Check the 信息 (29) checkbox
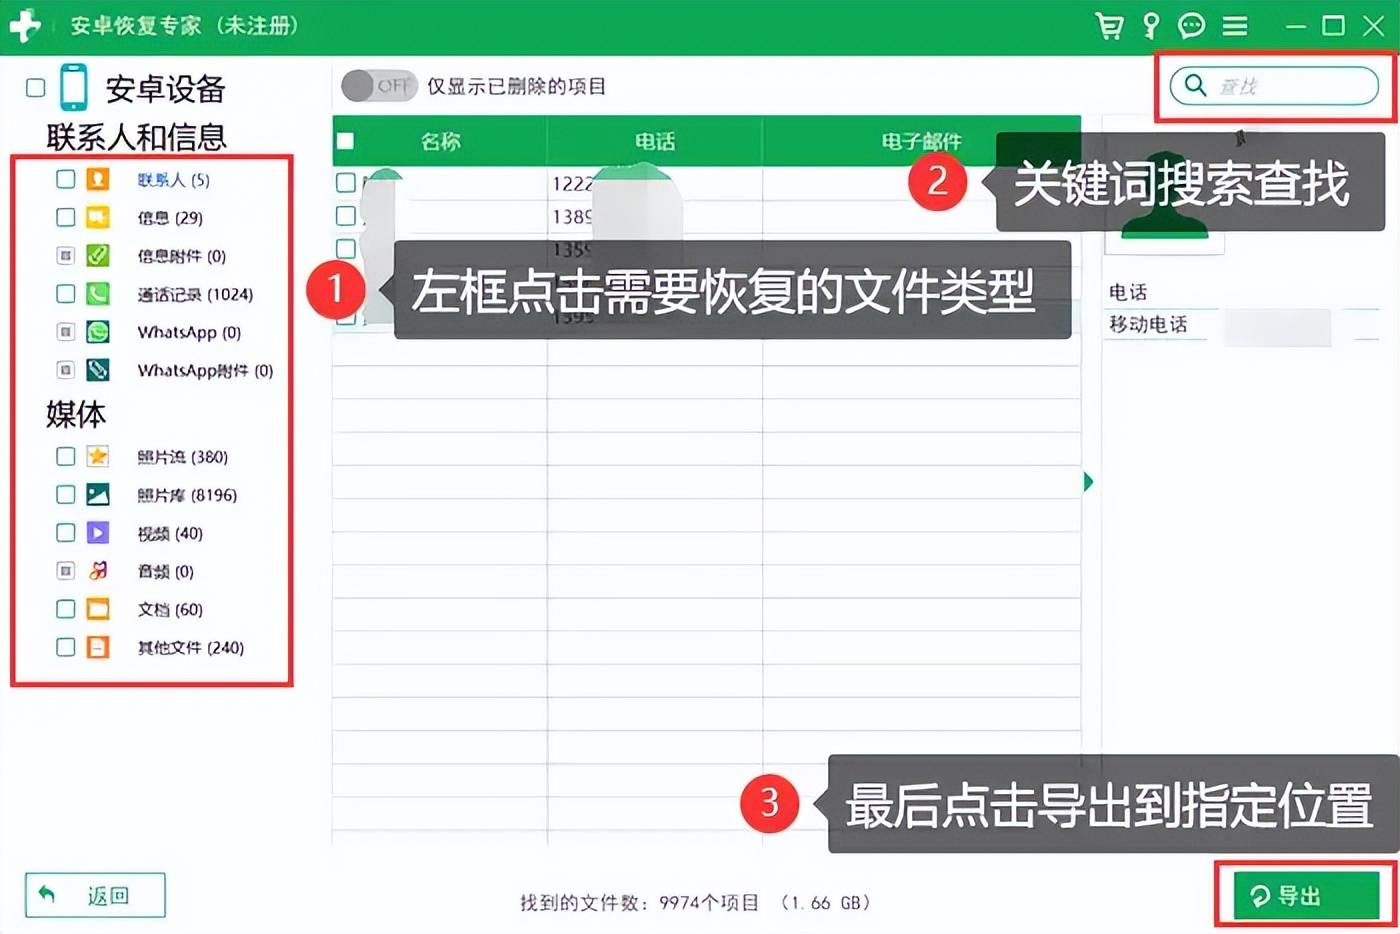 [65, 217]
